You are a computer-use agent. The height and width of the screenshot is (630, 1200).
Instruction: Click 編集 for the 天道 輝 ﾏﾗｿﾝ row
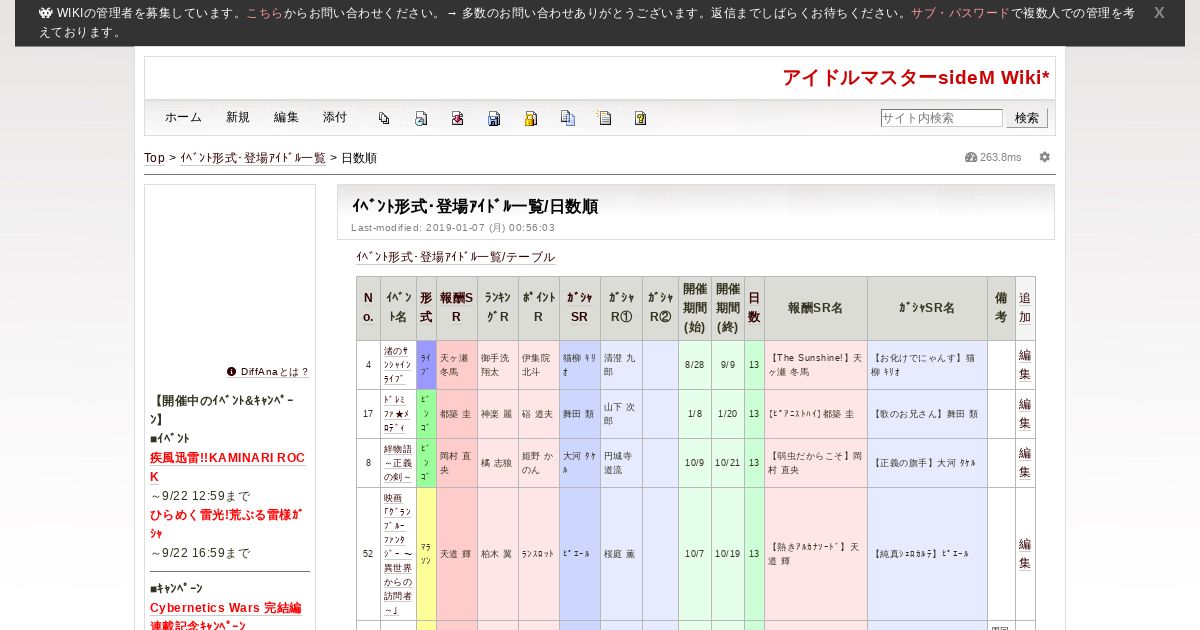(1025, 554)
